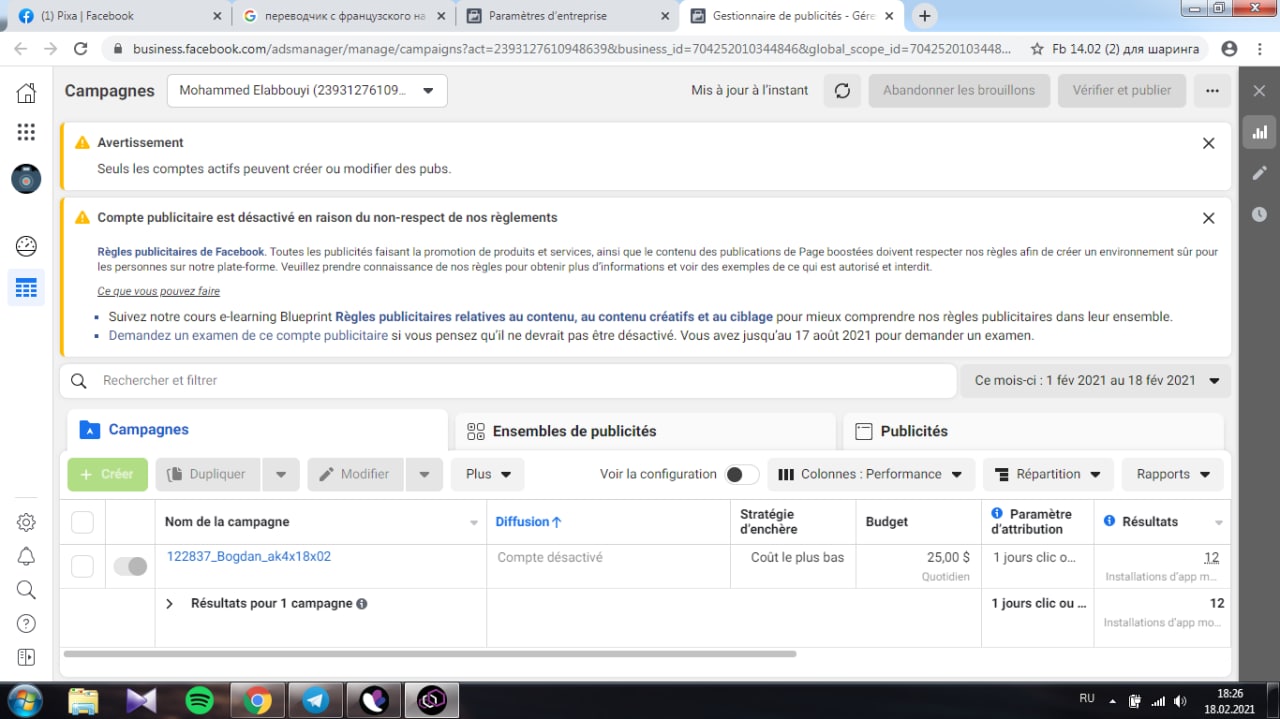Select the Campaigns table icon in sidebar

(x=26, y=288)
